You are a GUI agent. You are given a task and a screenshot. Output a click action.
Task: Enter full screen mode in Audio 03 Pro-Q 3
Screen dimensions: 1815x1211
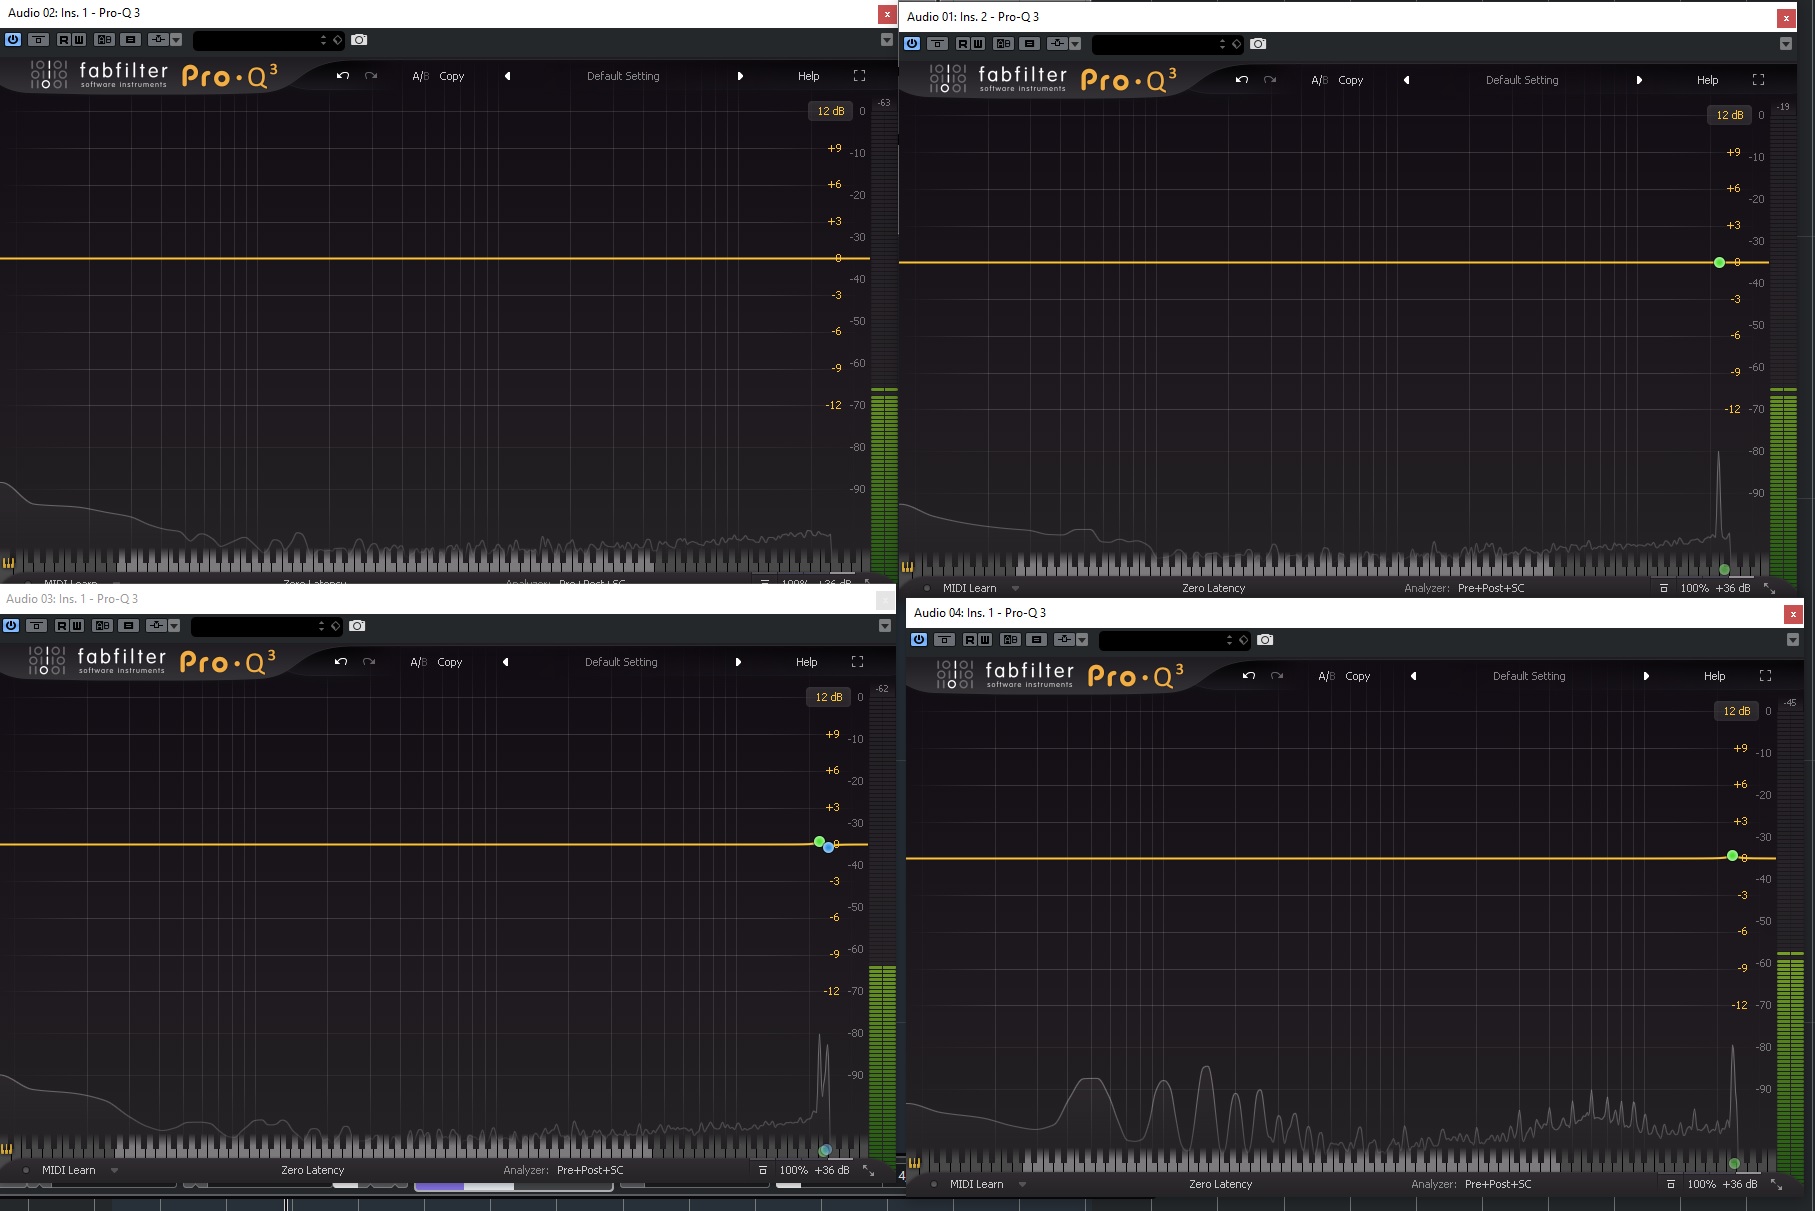[x=857, y=662]
